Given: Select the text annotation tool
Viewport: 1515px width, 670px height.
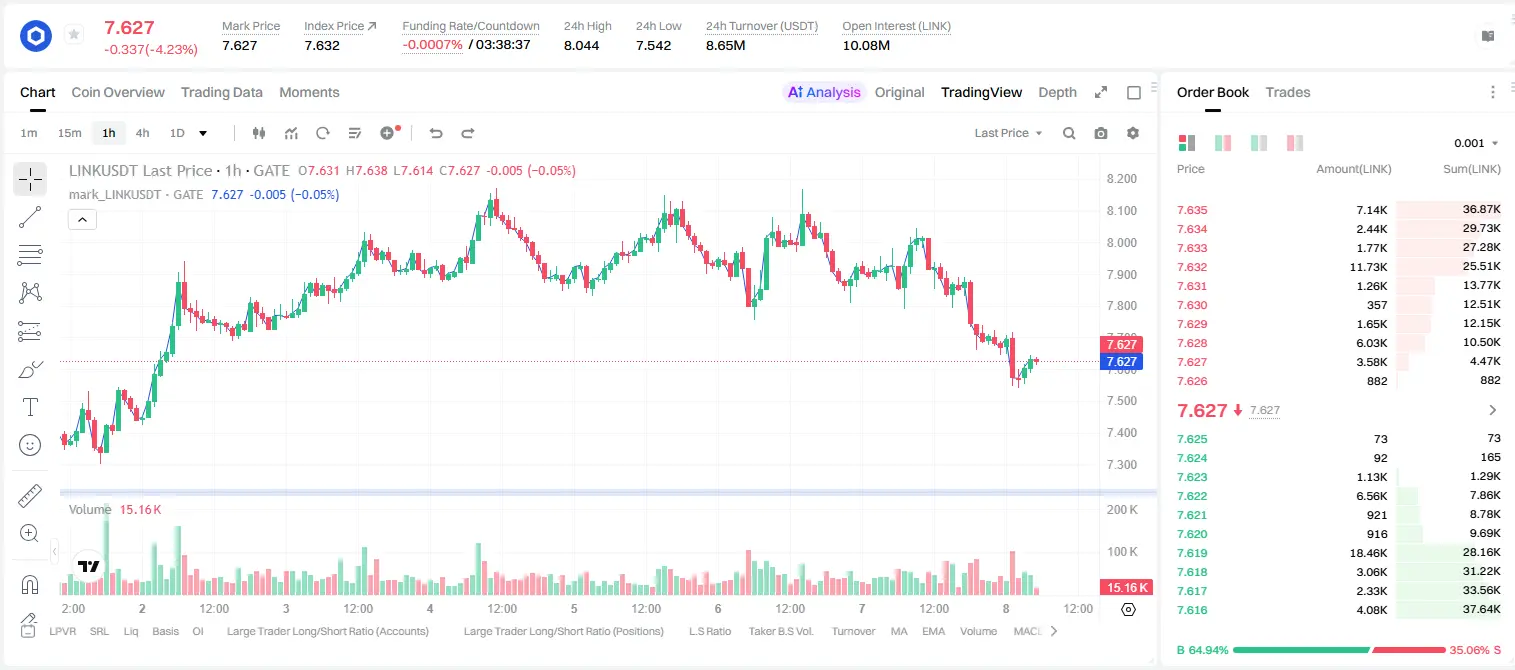Looking at the screenshot, I should (30, 407).
